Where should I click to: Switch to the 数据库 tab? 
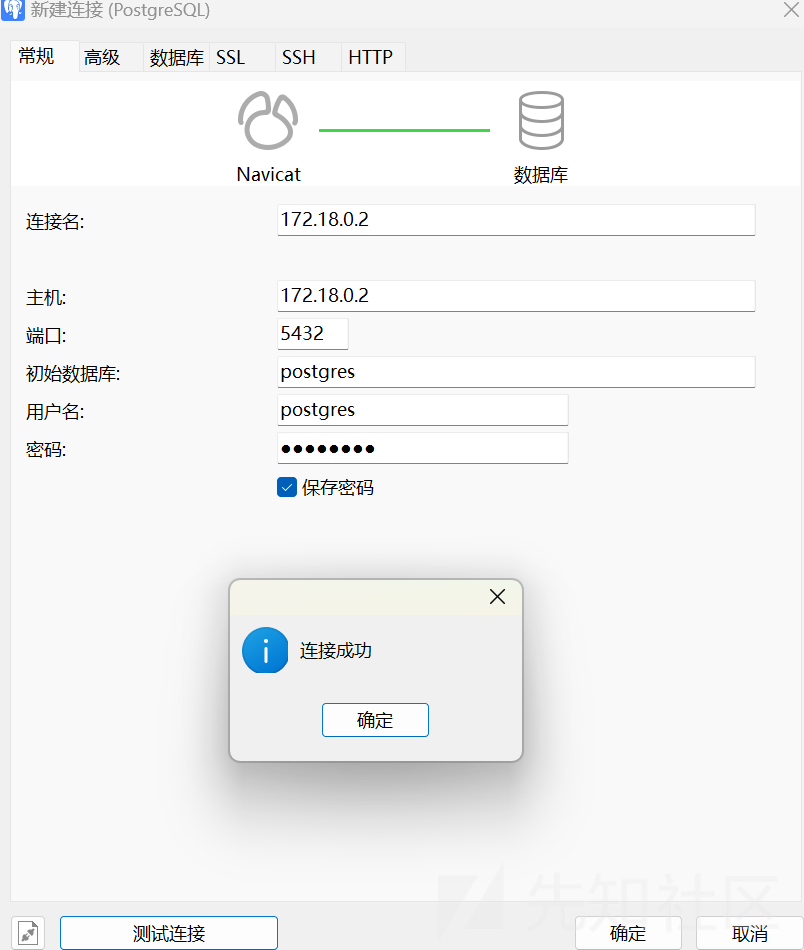(176, 57)
